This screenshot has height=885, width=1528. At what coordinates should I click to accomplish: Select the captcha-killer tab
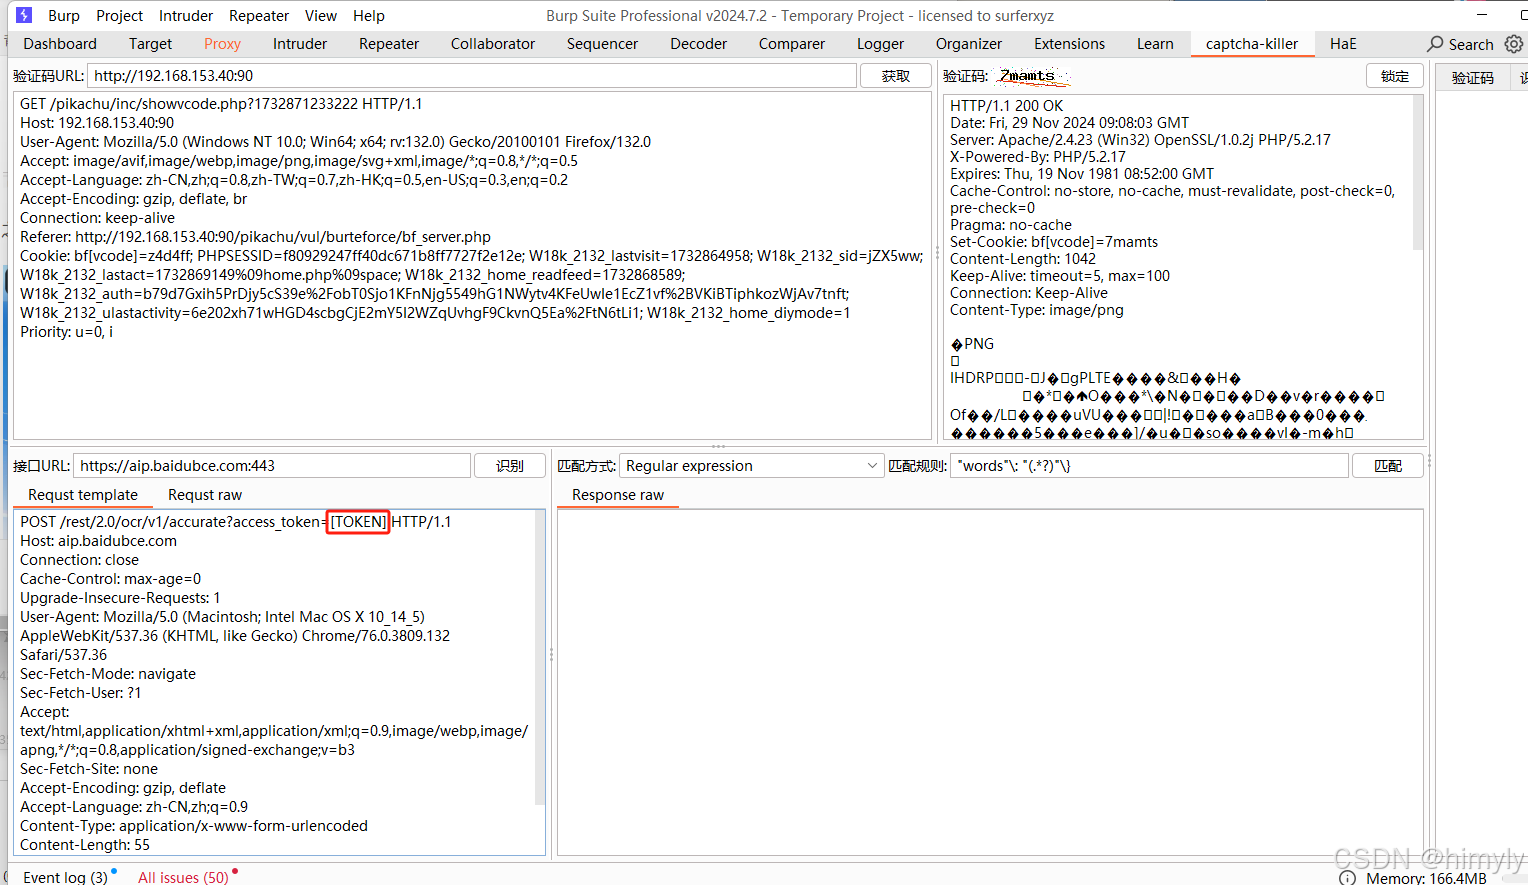coord(1252,44)
